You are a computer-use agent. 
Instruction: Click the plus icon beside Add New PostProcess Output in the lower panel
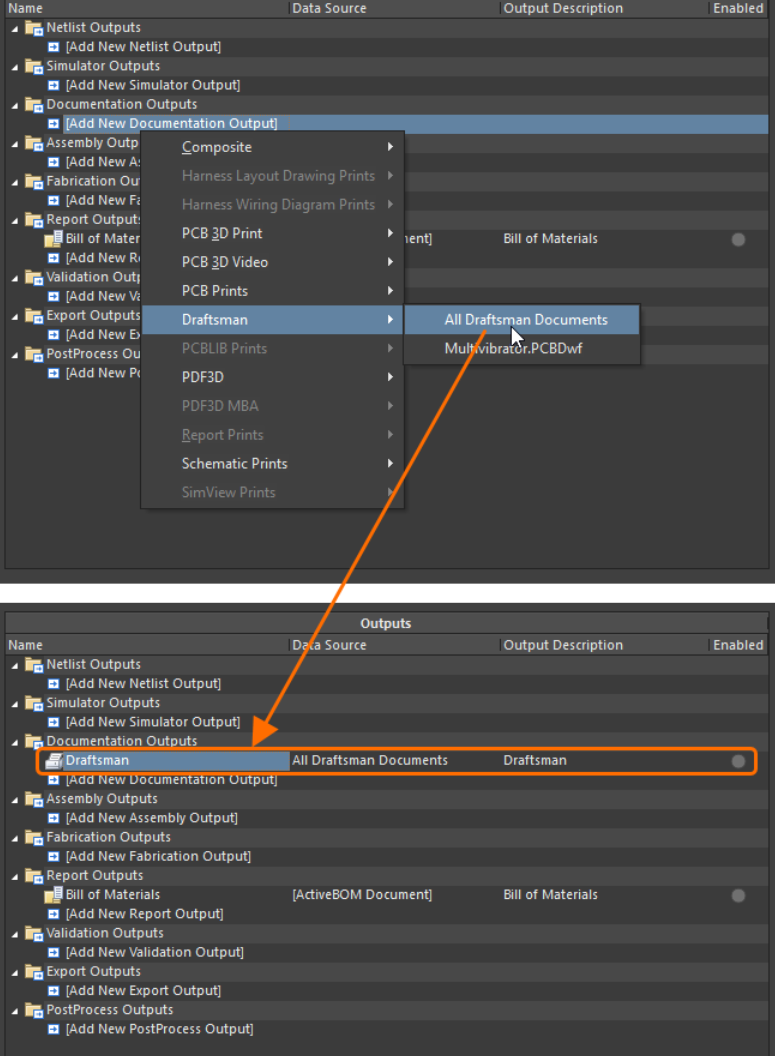click(54, 1029)
